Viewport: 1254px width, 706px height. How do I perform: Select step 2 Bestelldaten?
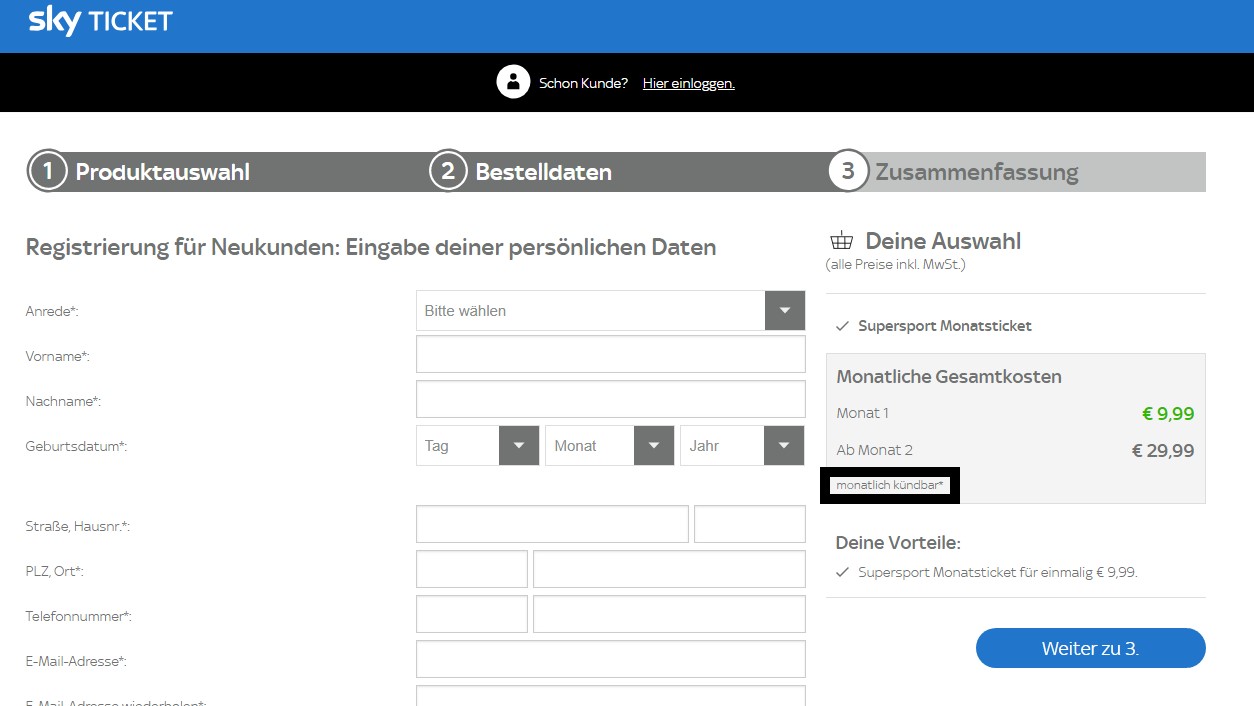click(x=521, y=171)
